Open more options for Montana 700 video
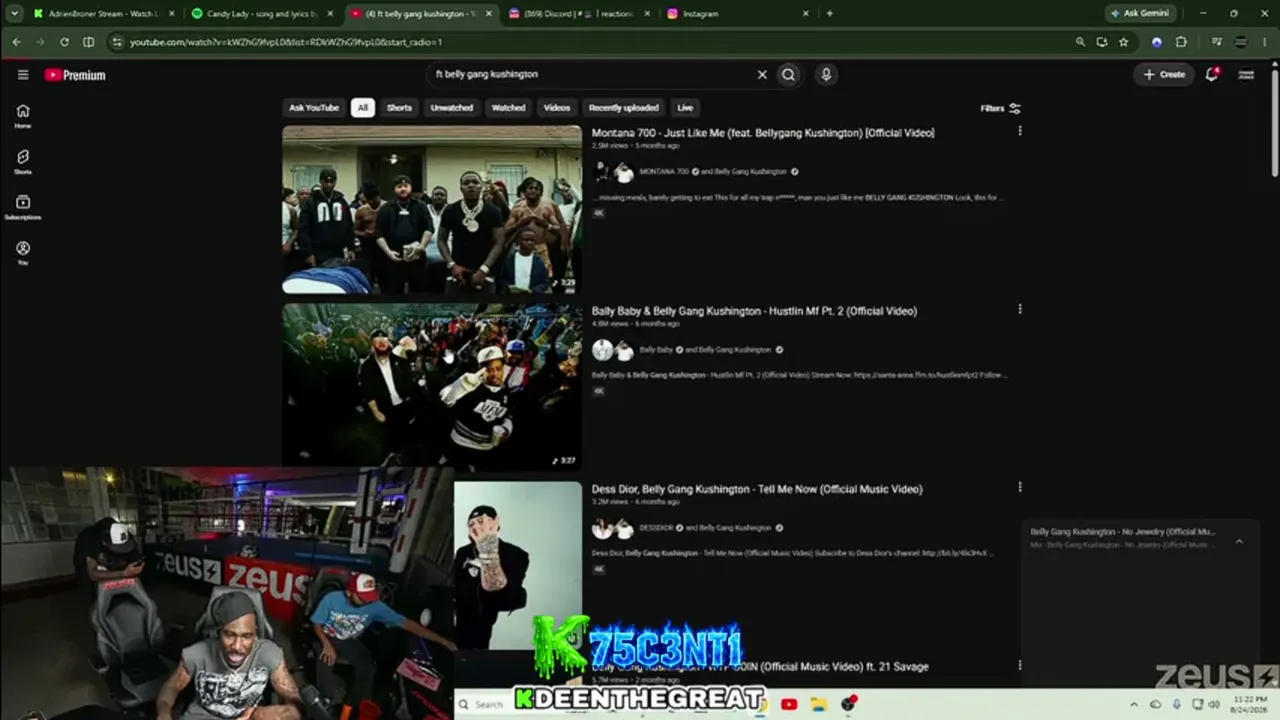Screen dimensions: 1280x720 1020,131
